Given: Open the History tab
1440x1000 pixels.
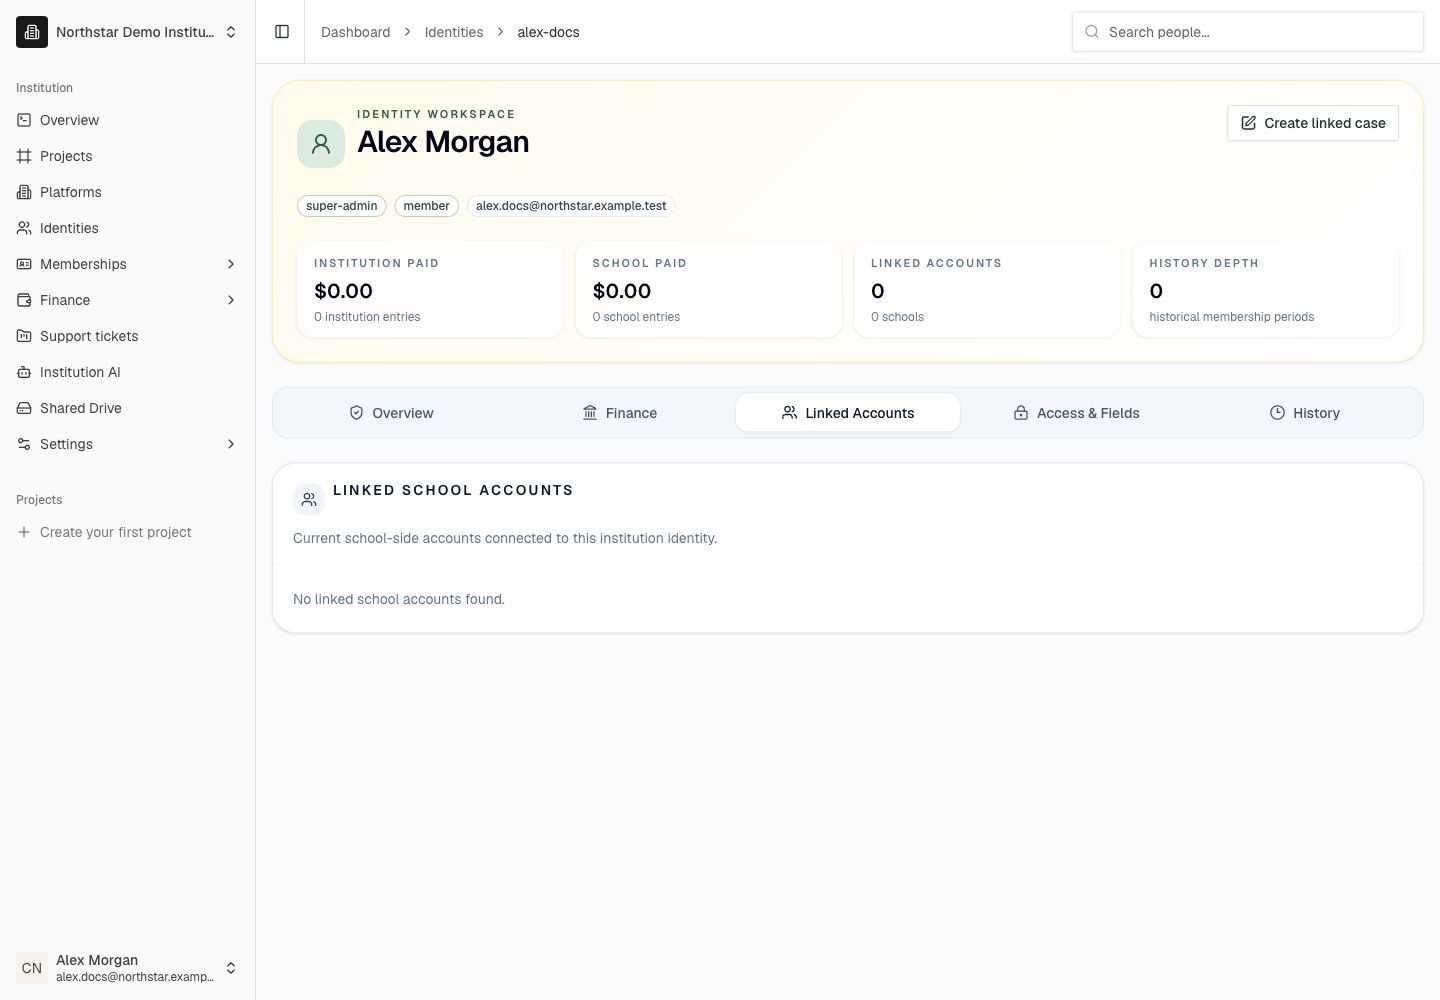Looking at the screenshot, I should point(1305,413).
